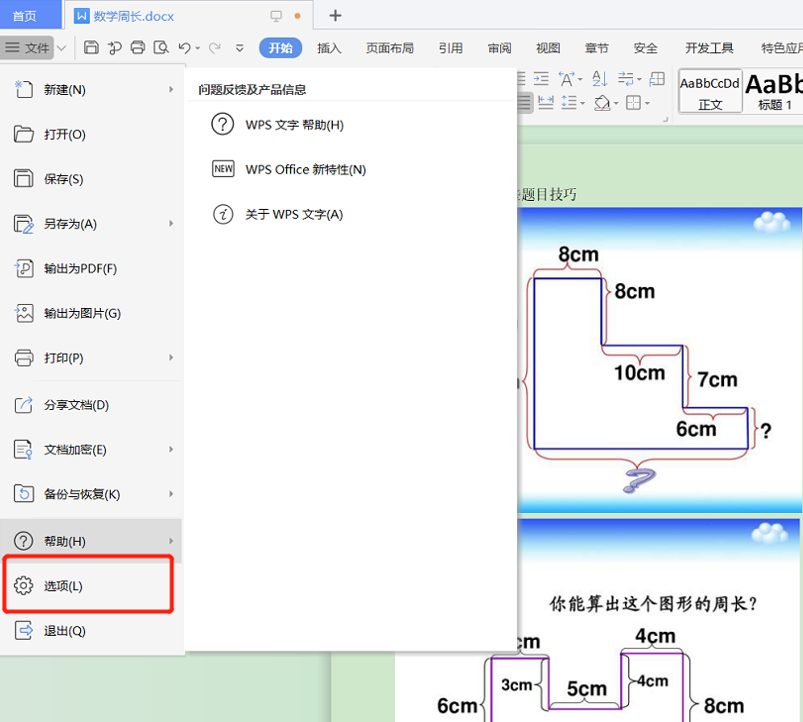Click the Save icon in quick toolbar

(x=91, y=48)
